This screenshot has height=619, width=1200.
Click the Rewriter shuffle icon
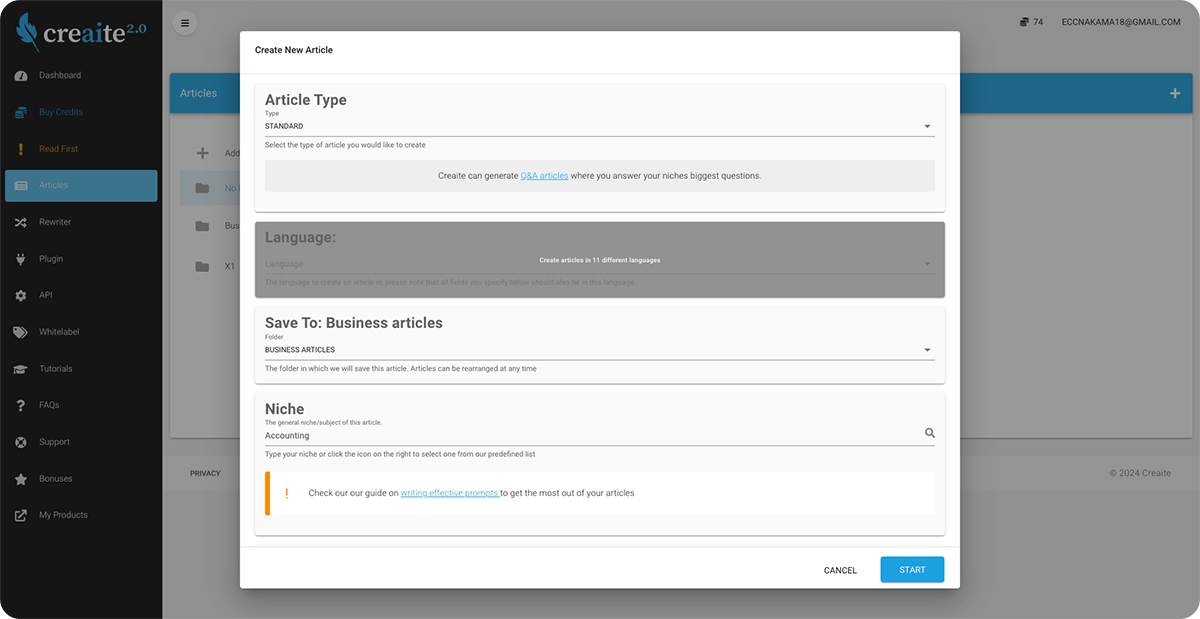tap(20, 222)
